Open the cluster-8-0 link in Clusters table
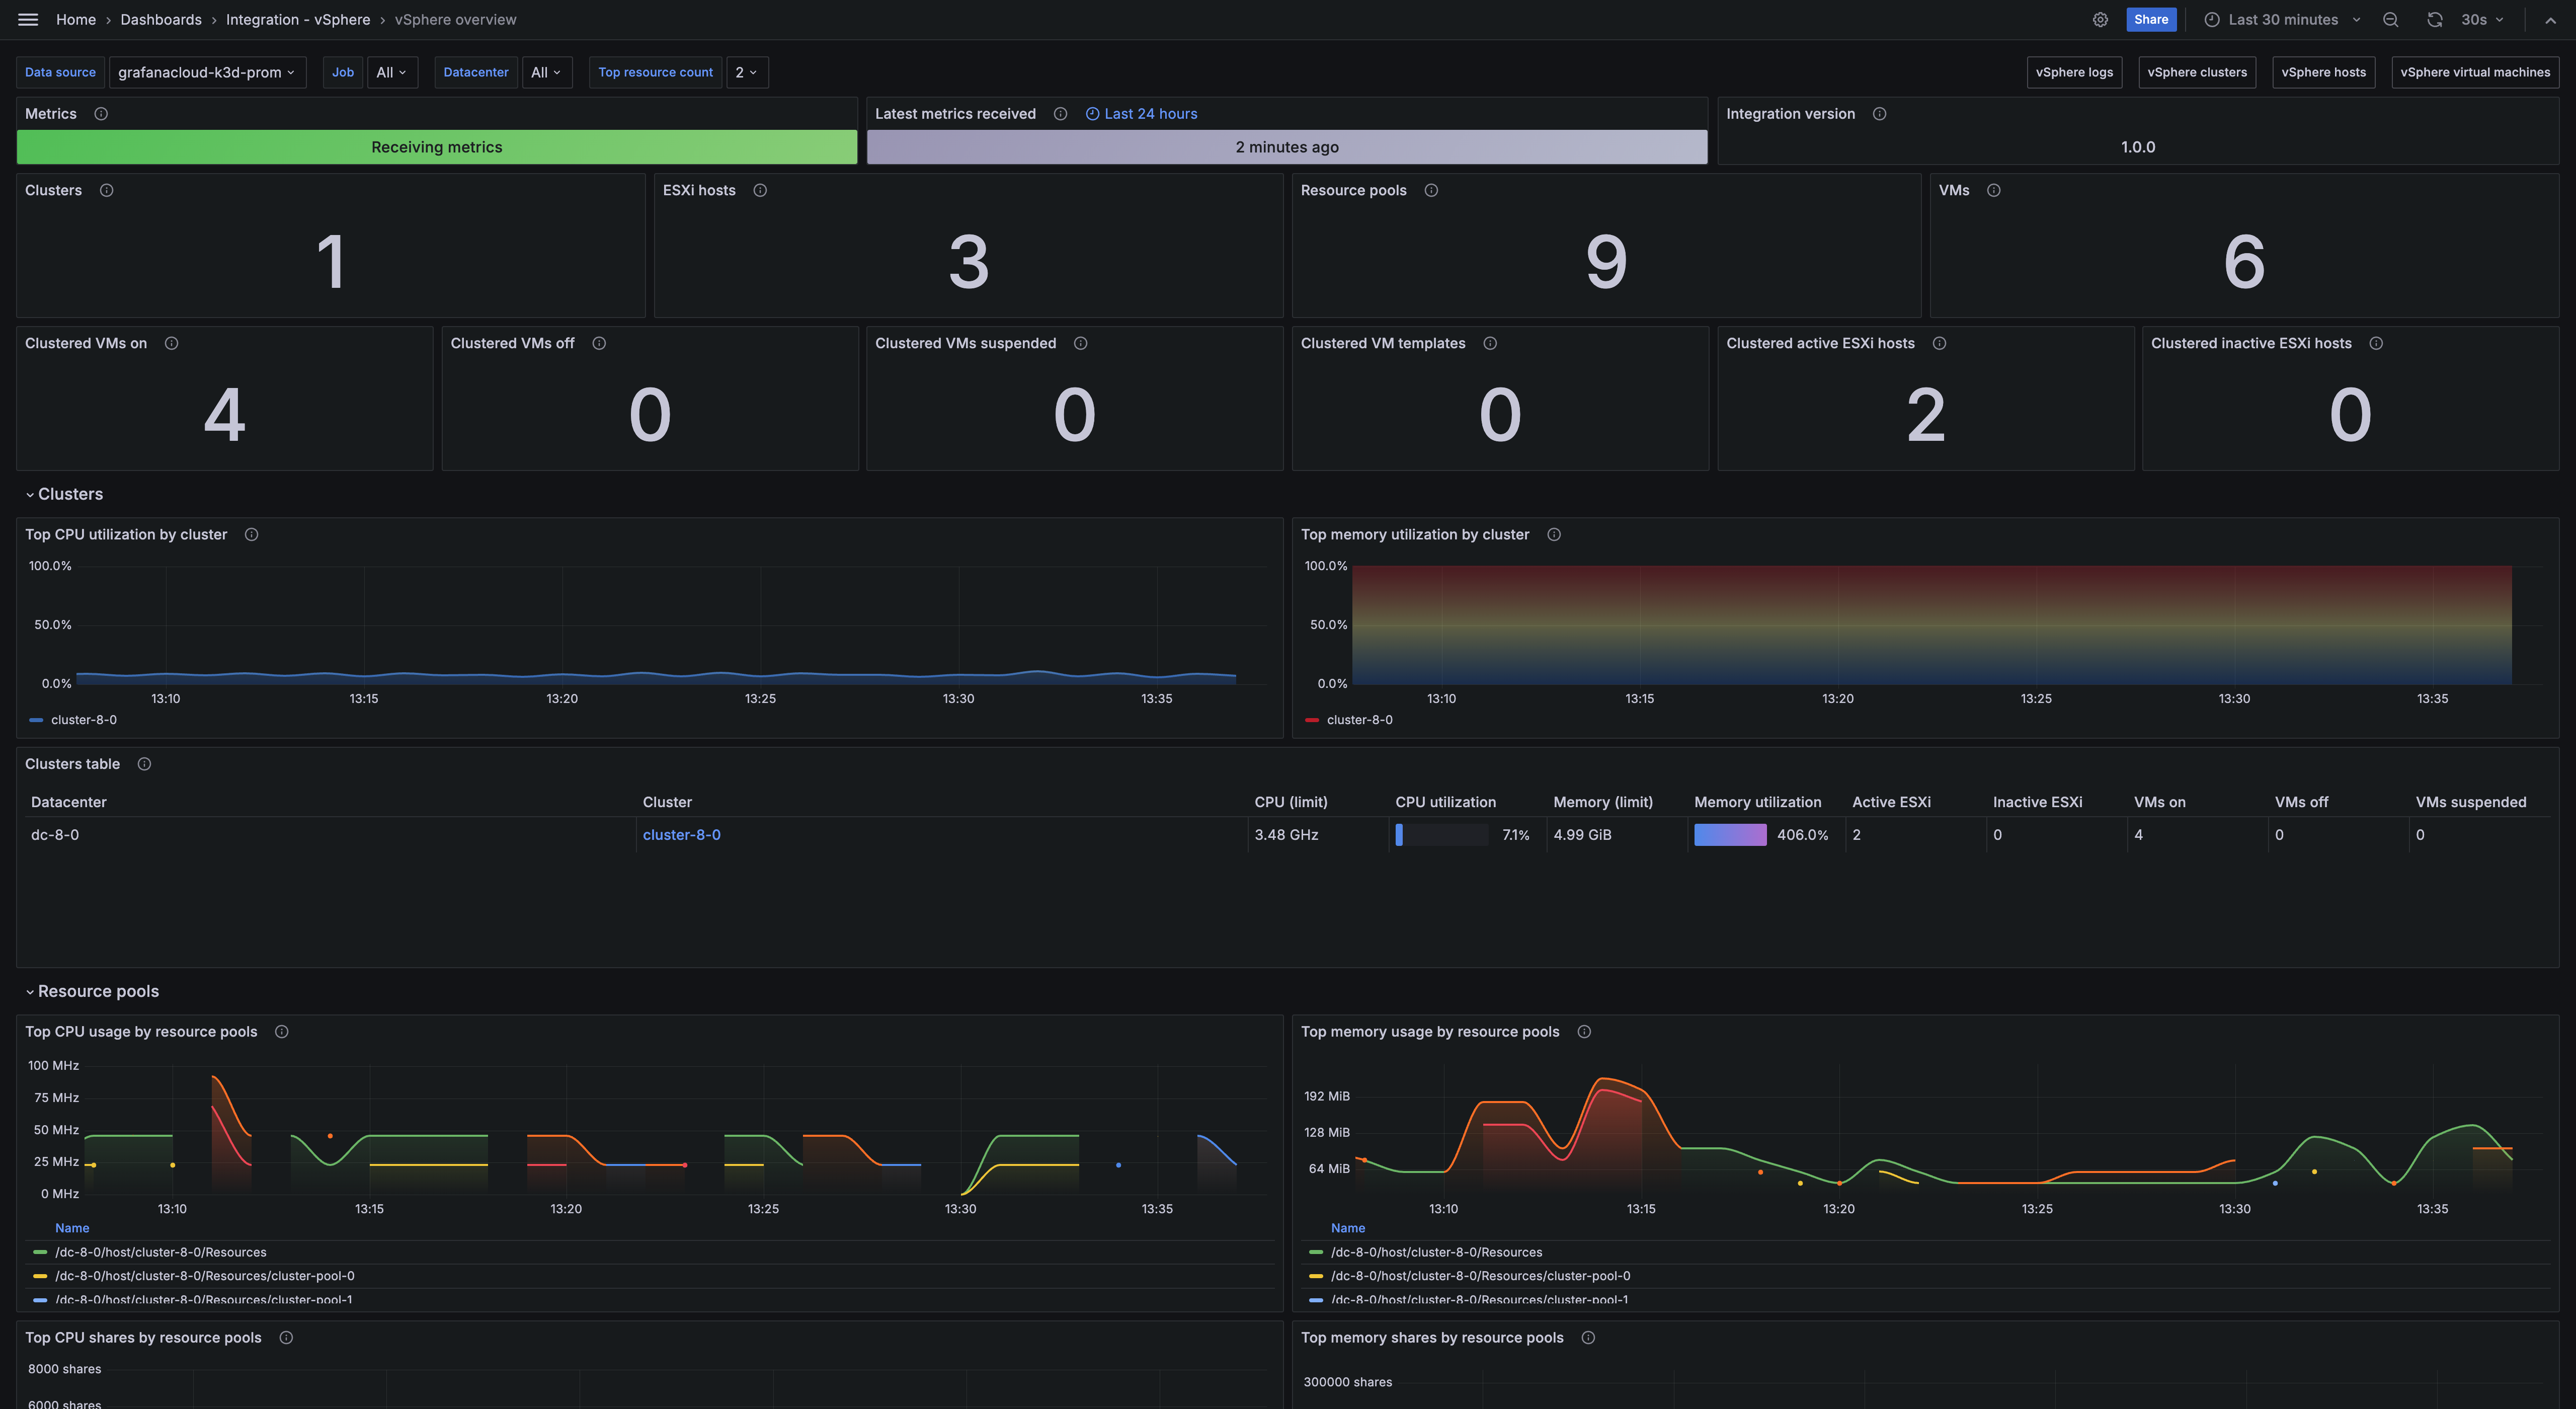 [x=682, y=834]
